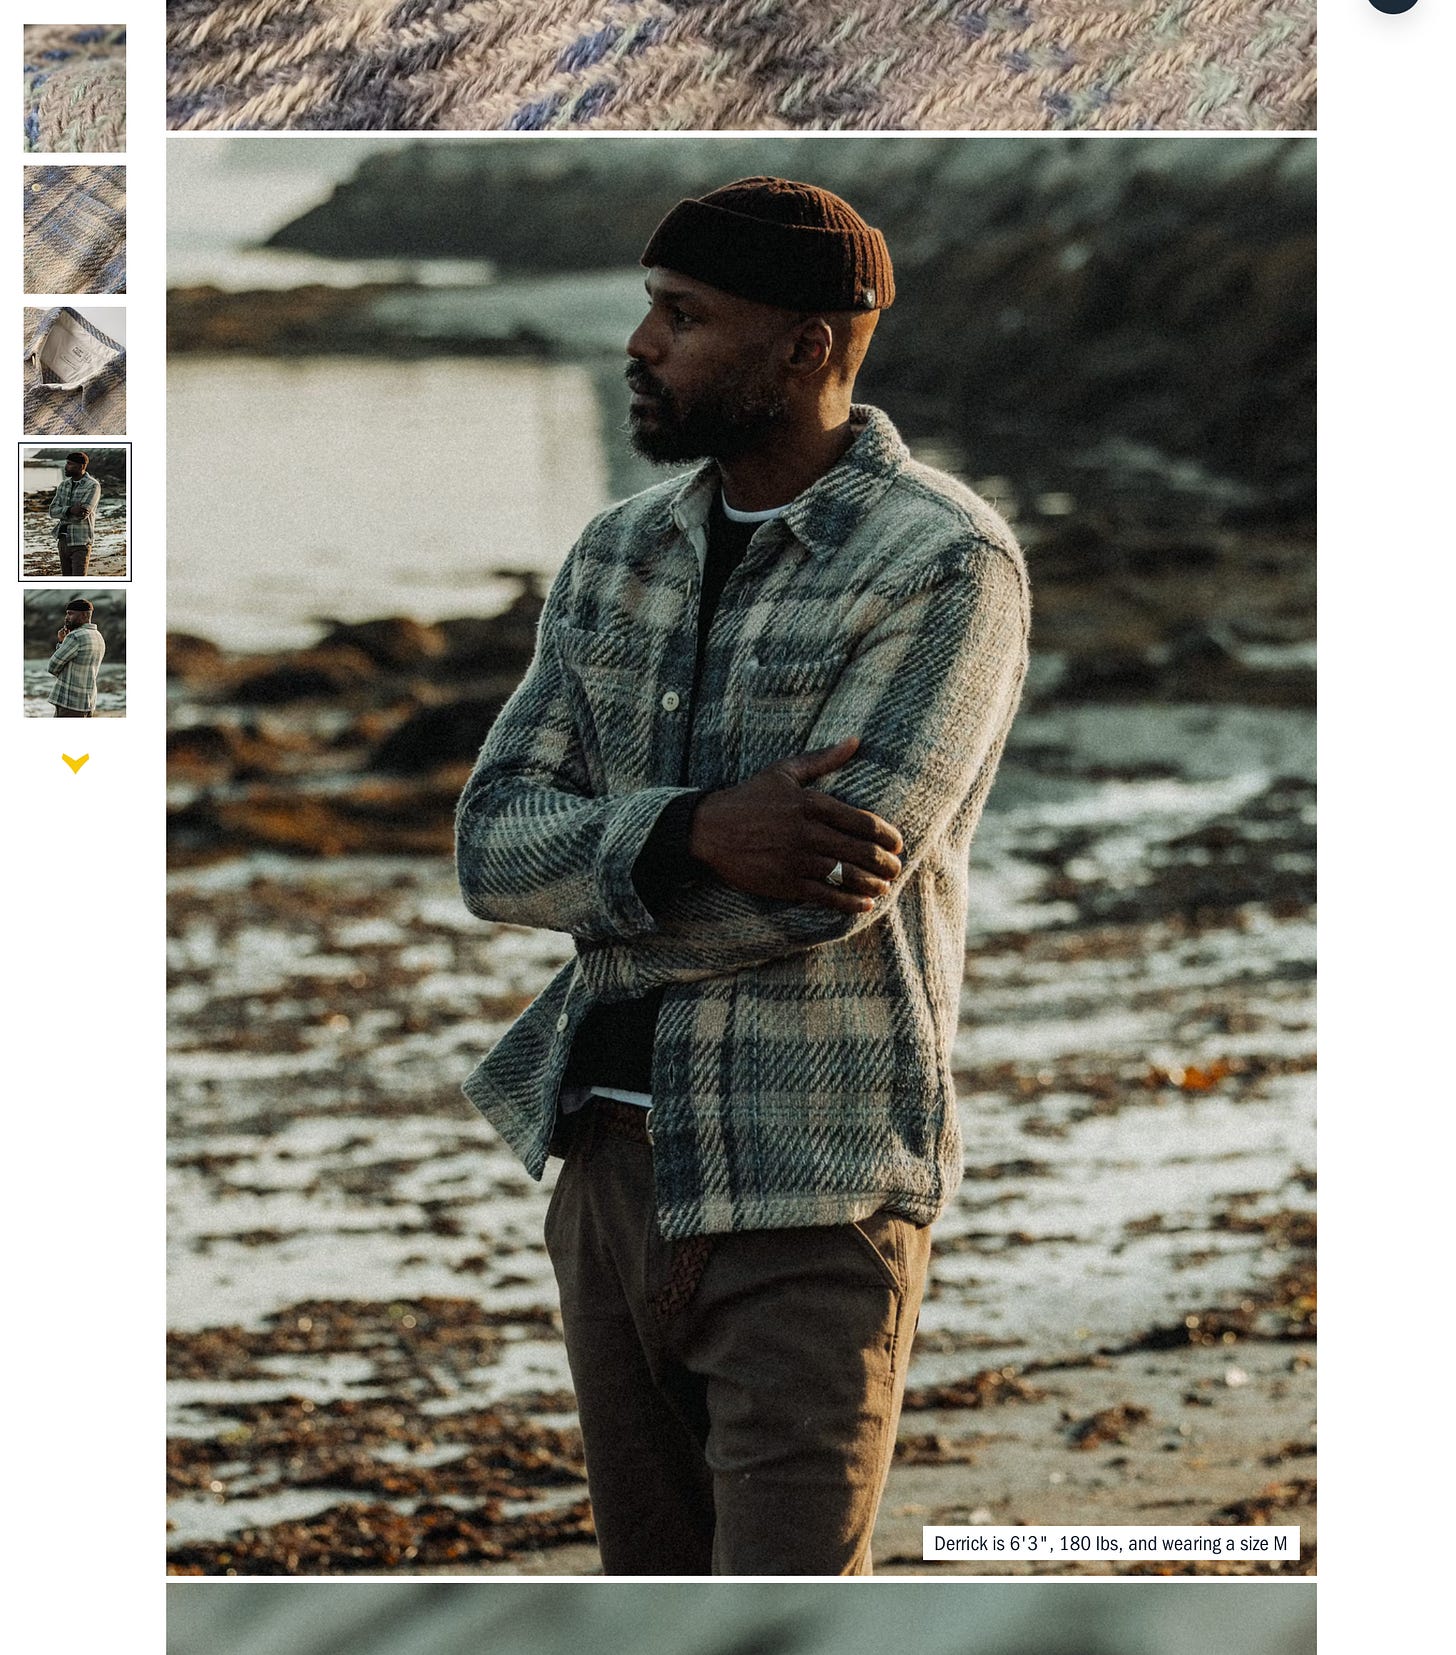
Task: Select the herringbone weave close-up thumbnail
Action: [75, 88]
